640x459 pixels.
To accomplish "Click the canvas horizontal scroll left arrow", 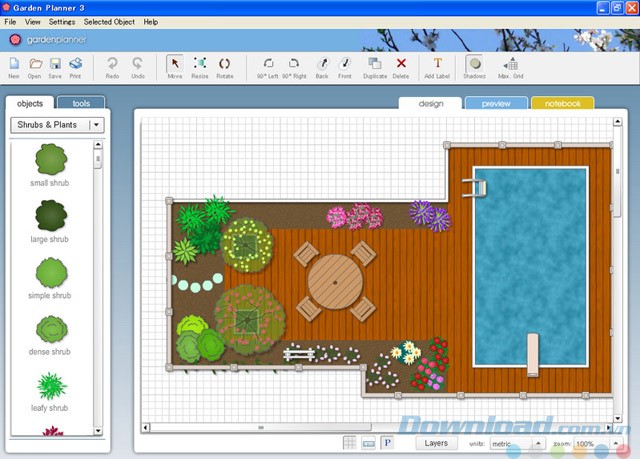I will point(146,428).
